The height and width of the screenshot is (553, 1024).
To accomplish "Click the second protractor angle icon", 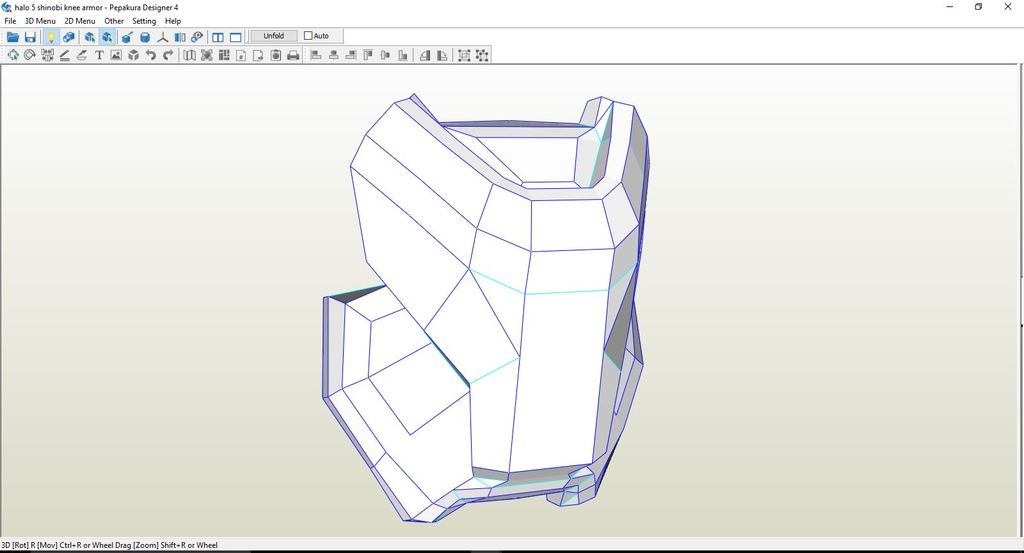I will click(x=442, y=55).
